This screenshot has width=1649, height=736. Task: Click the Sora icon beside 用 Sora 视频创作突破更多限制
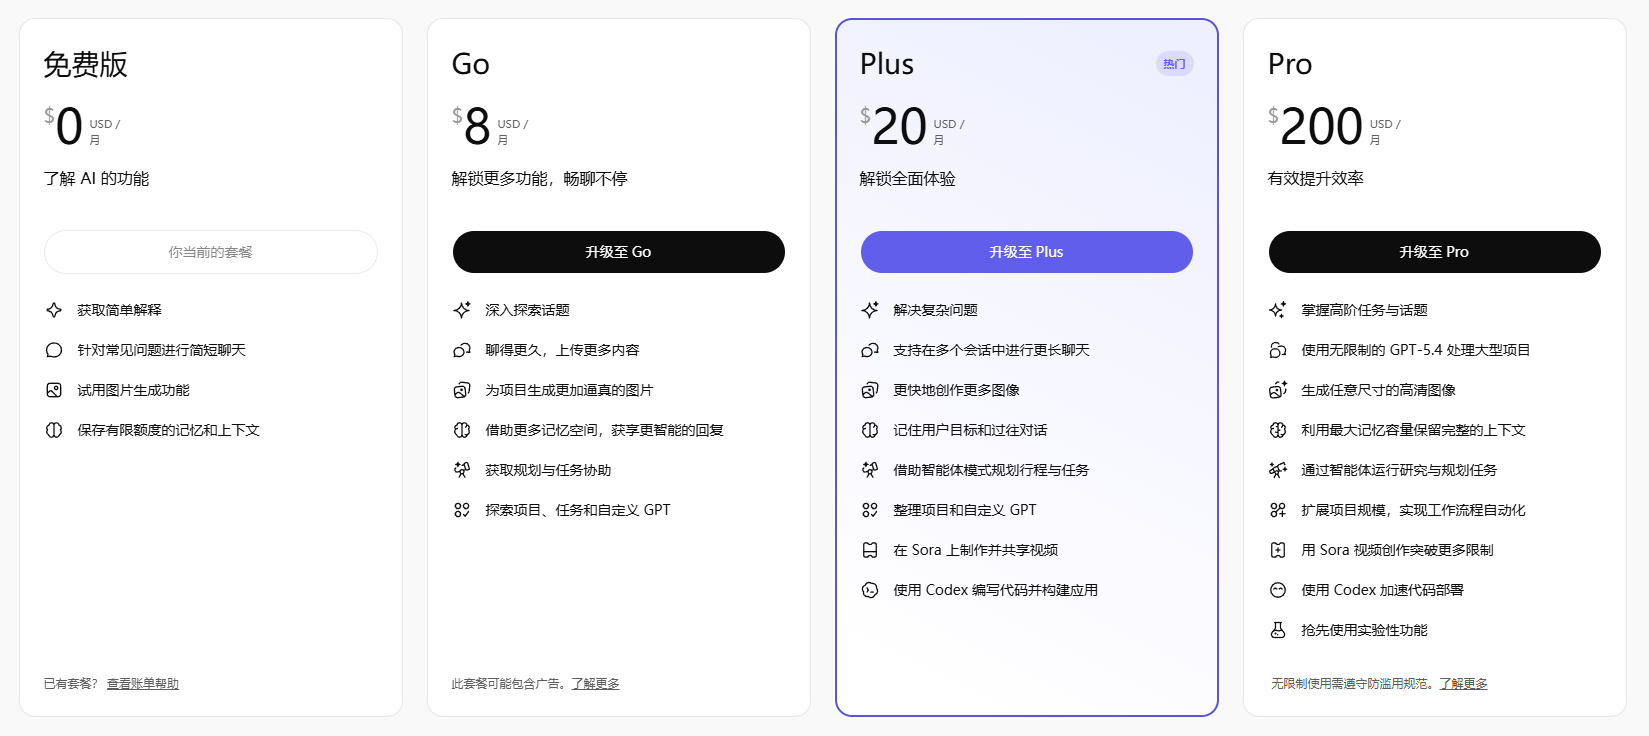pos(1278,550)
